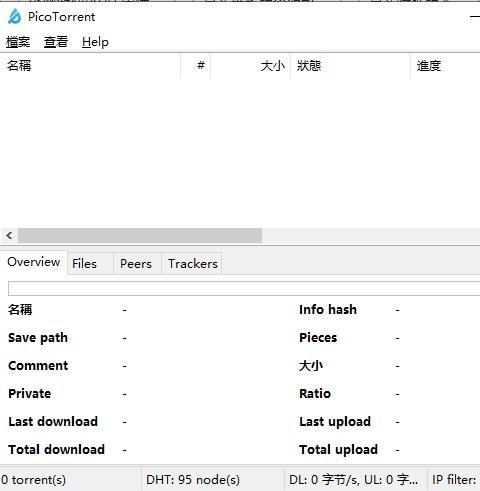Click the Total download label
480x491 pixels.
tap(56, 450)
